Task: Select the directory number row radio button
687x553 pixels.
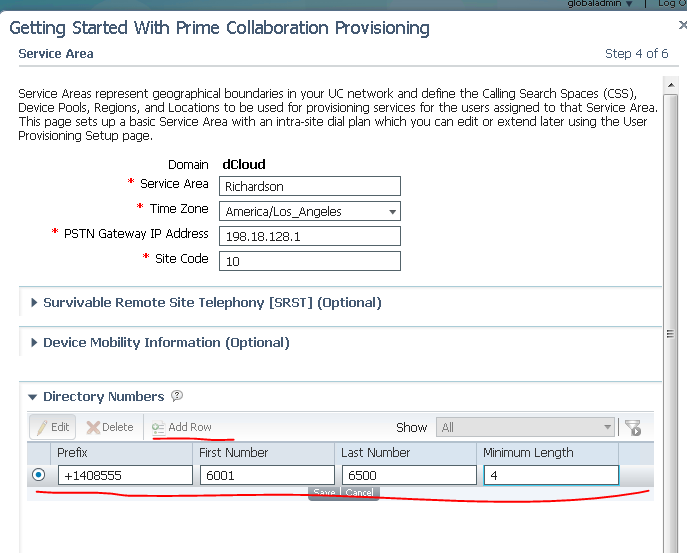Action: click(x=39, y=475)
